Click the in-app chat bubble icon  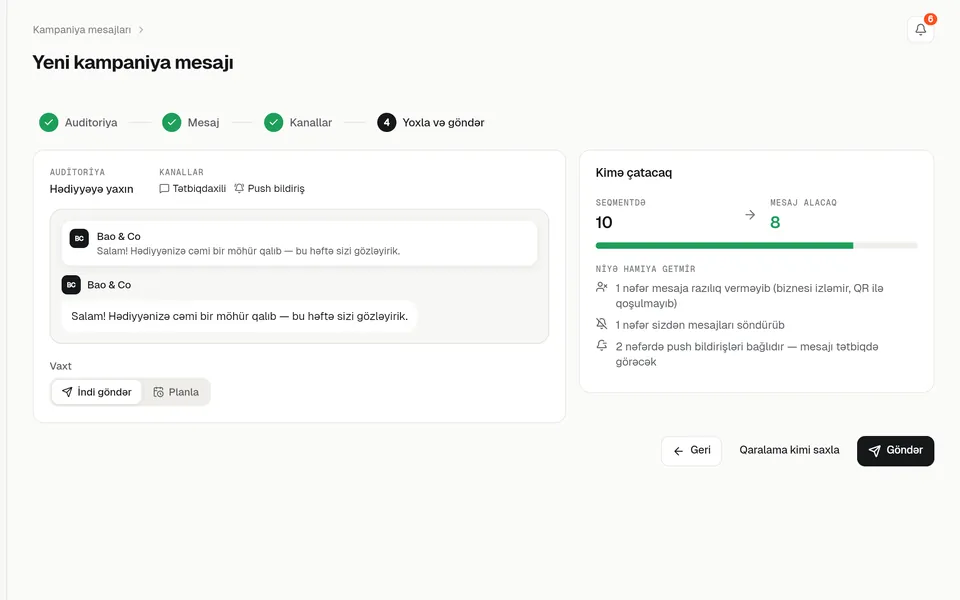(164, 189)
